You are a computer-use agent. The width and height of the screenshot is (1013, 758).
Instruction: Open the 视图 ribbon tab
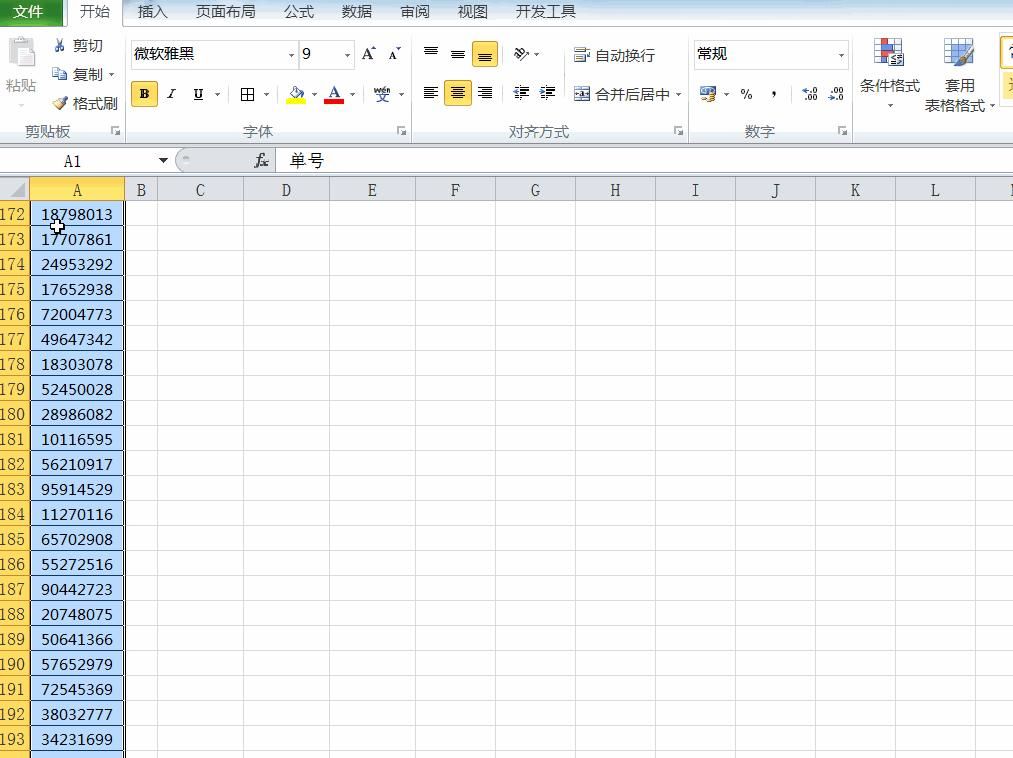tap(472, 12)
